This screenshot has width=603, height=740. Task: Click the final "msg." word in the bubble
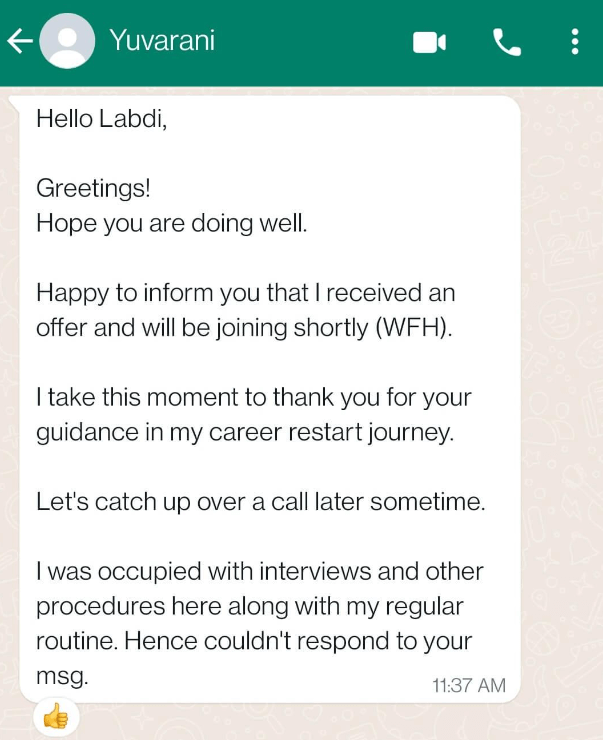(62, 676)
